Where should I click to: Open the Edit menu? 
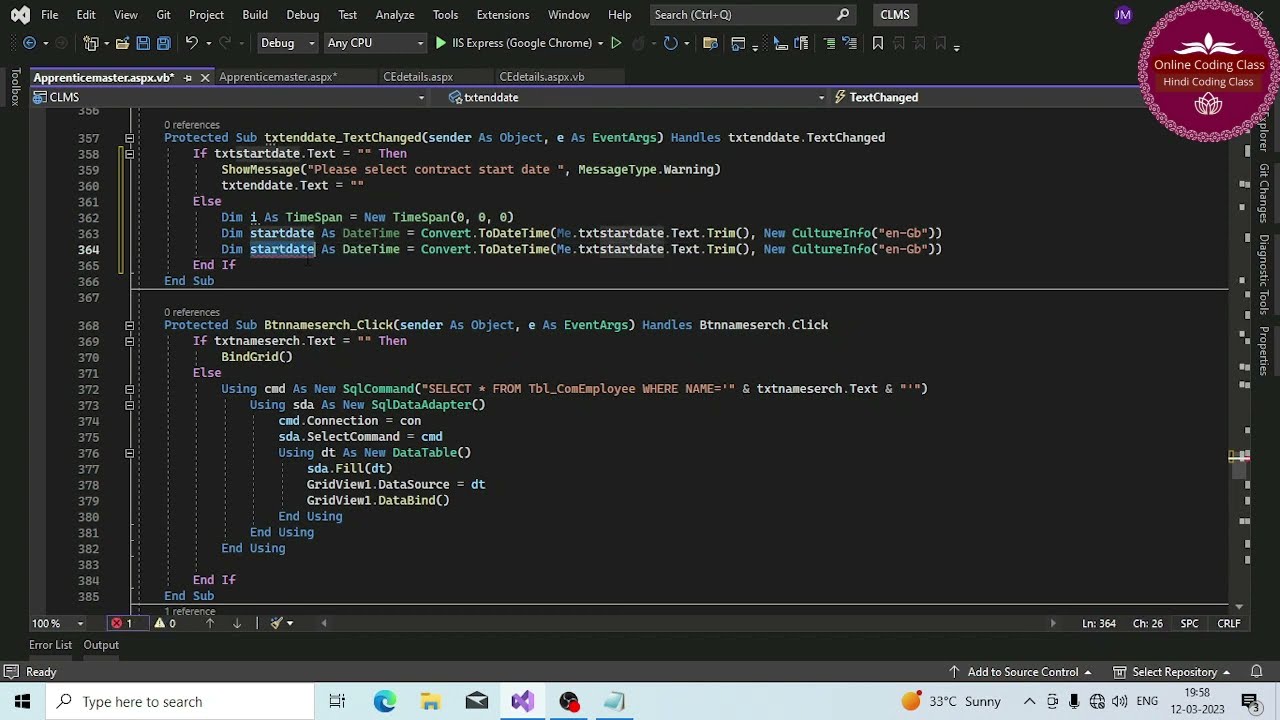click(x=86, y=15)
